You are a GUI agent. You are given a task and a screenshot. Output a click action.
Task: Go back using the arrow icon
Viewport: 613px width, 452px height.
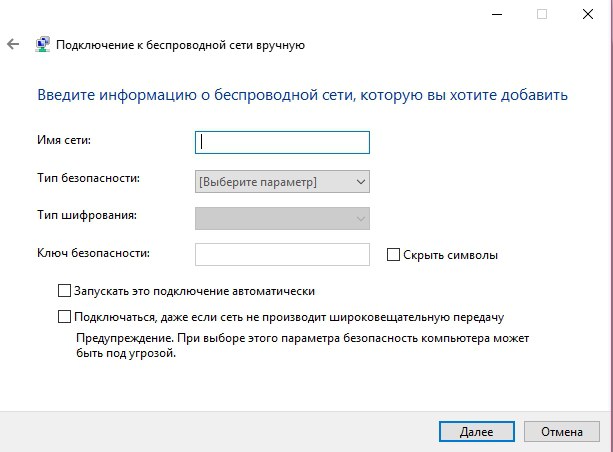coord(13,44)
